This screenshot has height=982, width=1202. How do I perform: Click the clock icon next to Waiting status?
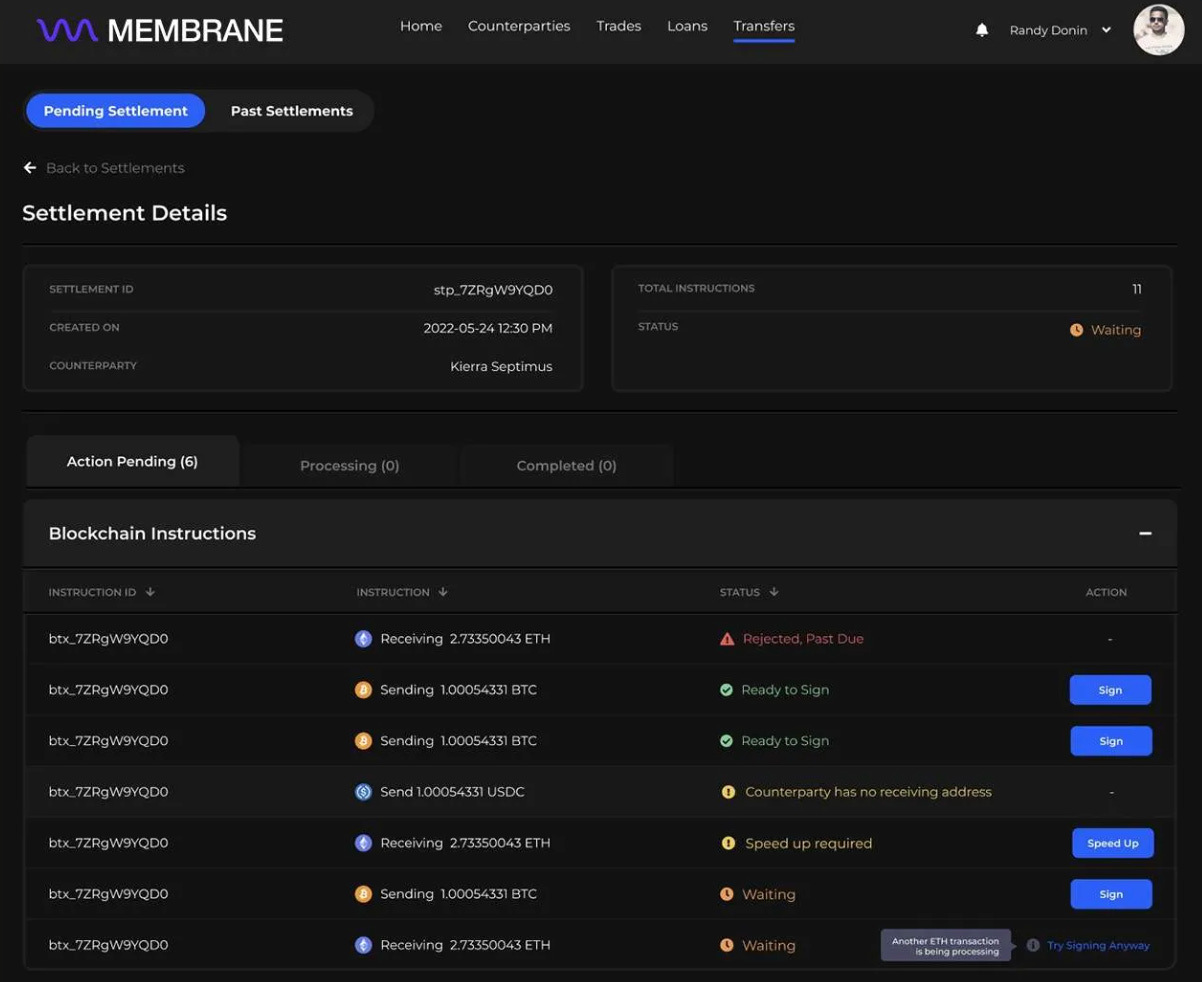tap(728, 894)
